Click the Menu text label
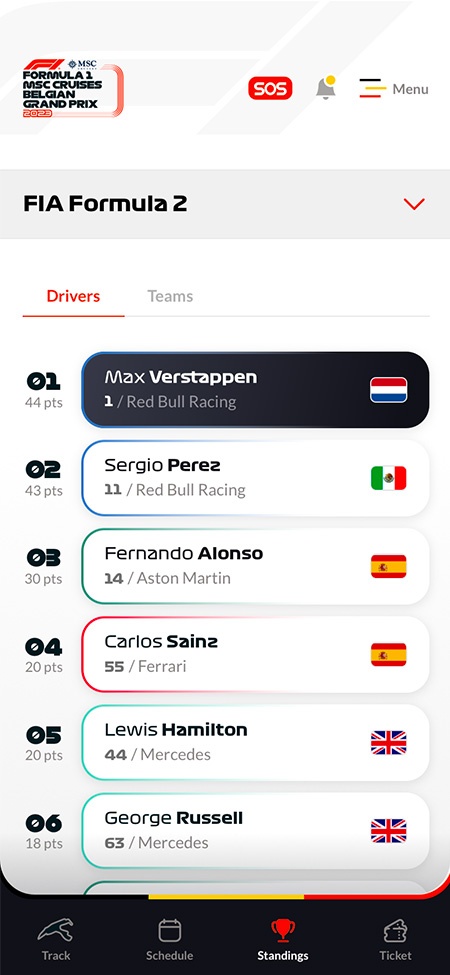 click(x=410, y=89)
